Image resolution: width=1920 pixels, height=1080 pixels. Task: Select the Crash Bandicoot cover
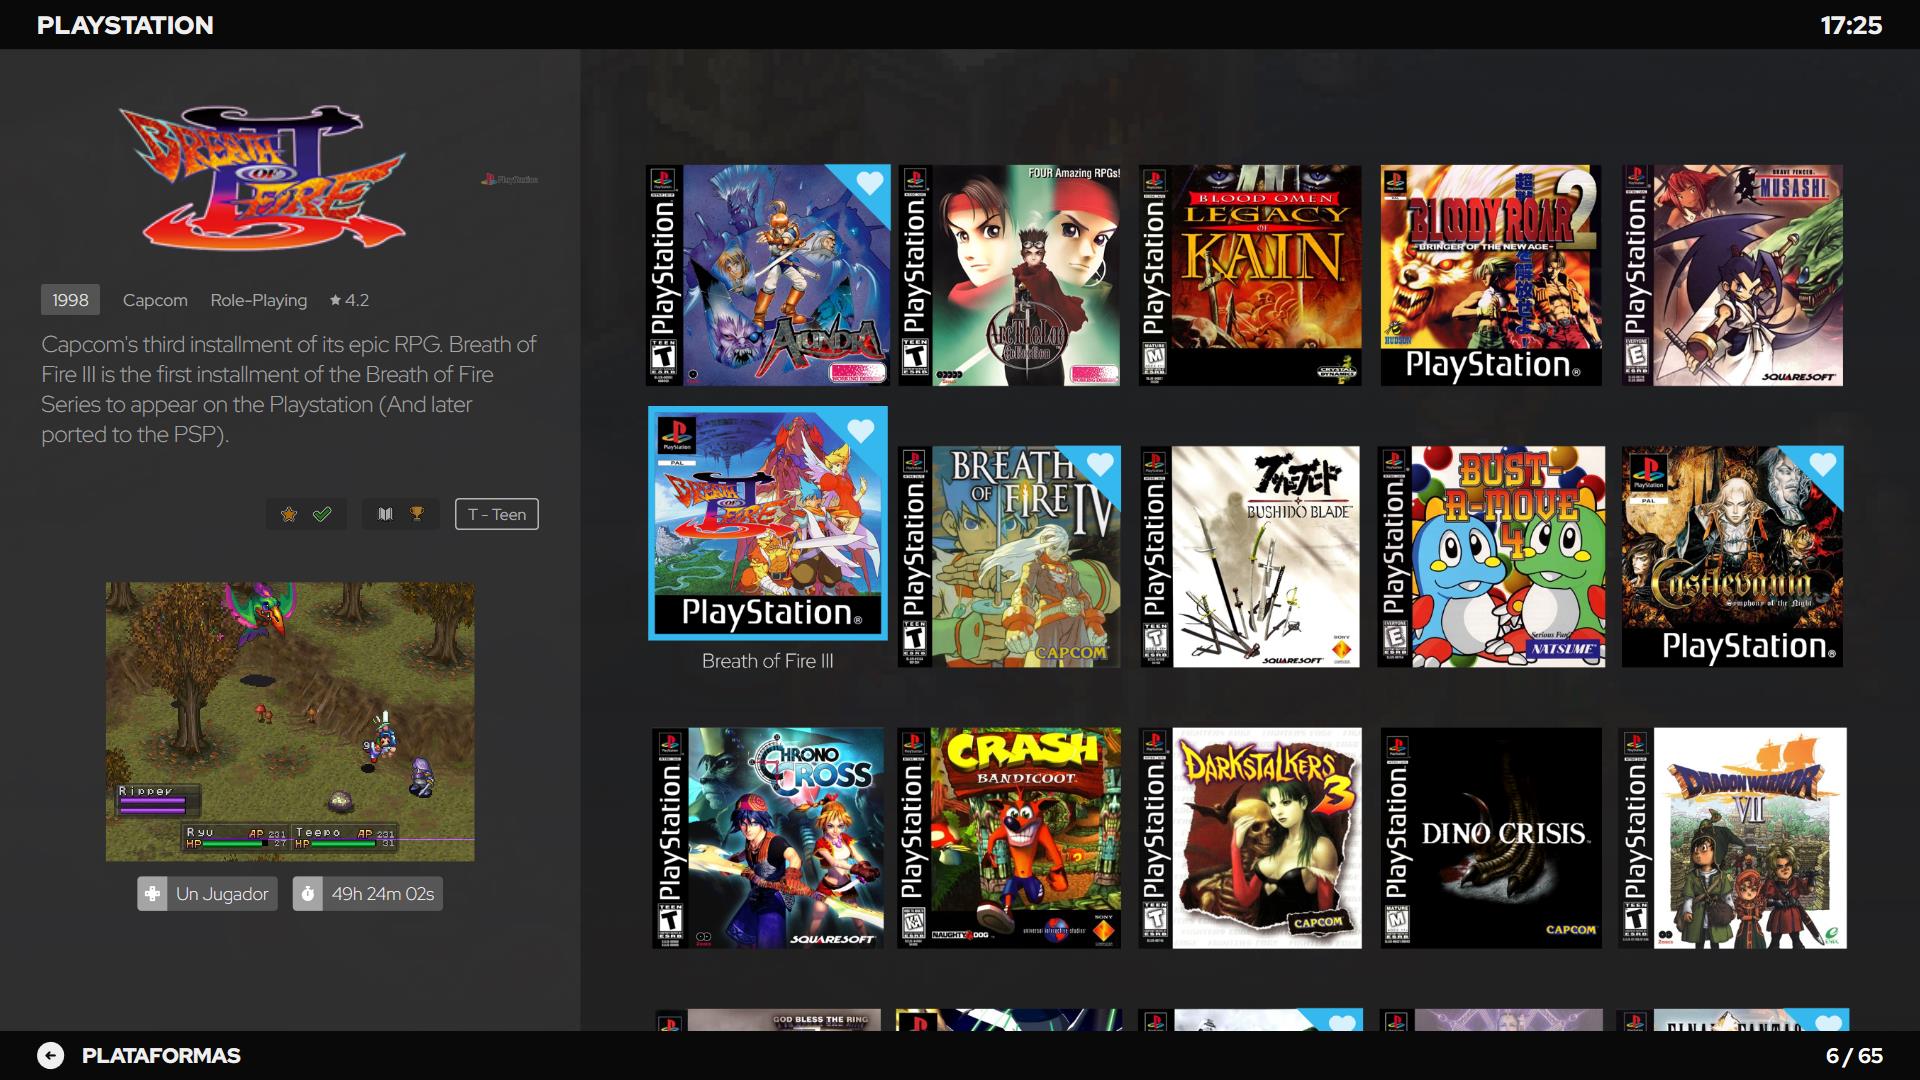click(x=1009, y=838)
